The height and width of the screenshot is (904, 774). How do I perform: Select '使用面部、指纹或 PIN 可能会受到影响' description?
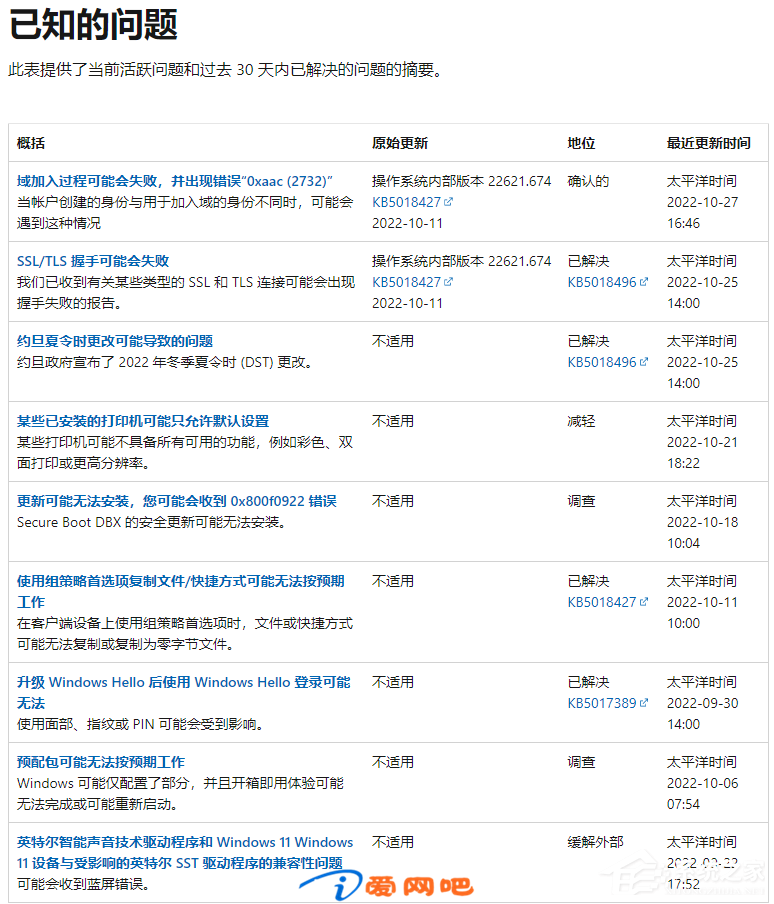tap(141, 724)
